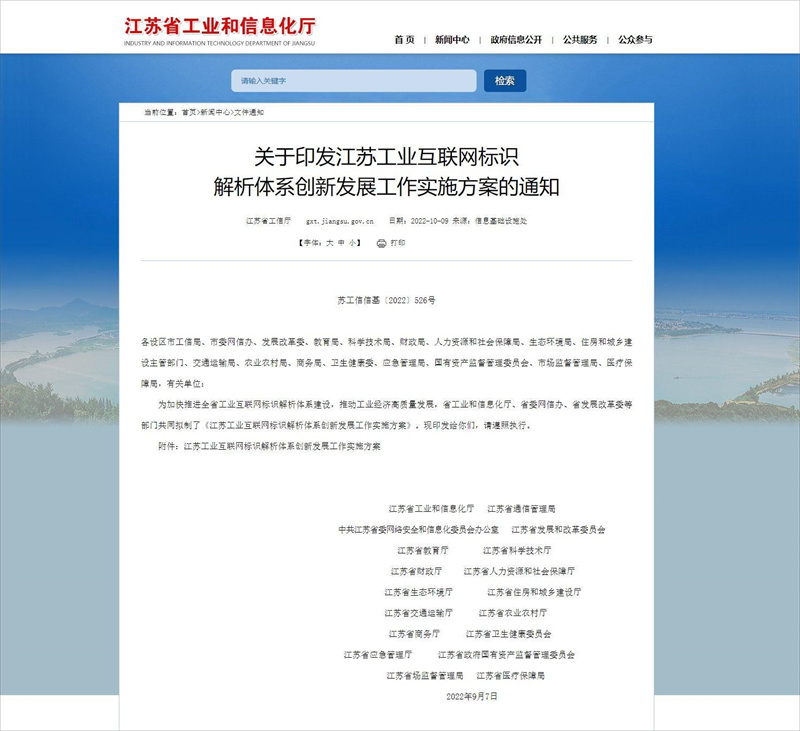
Task: Open the 公众参与 navigation item
Action: coord(635,40)
